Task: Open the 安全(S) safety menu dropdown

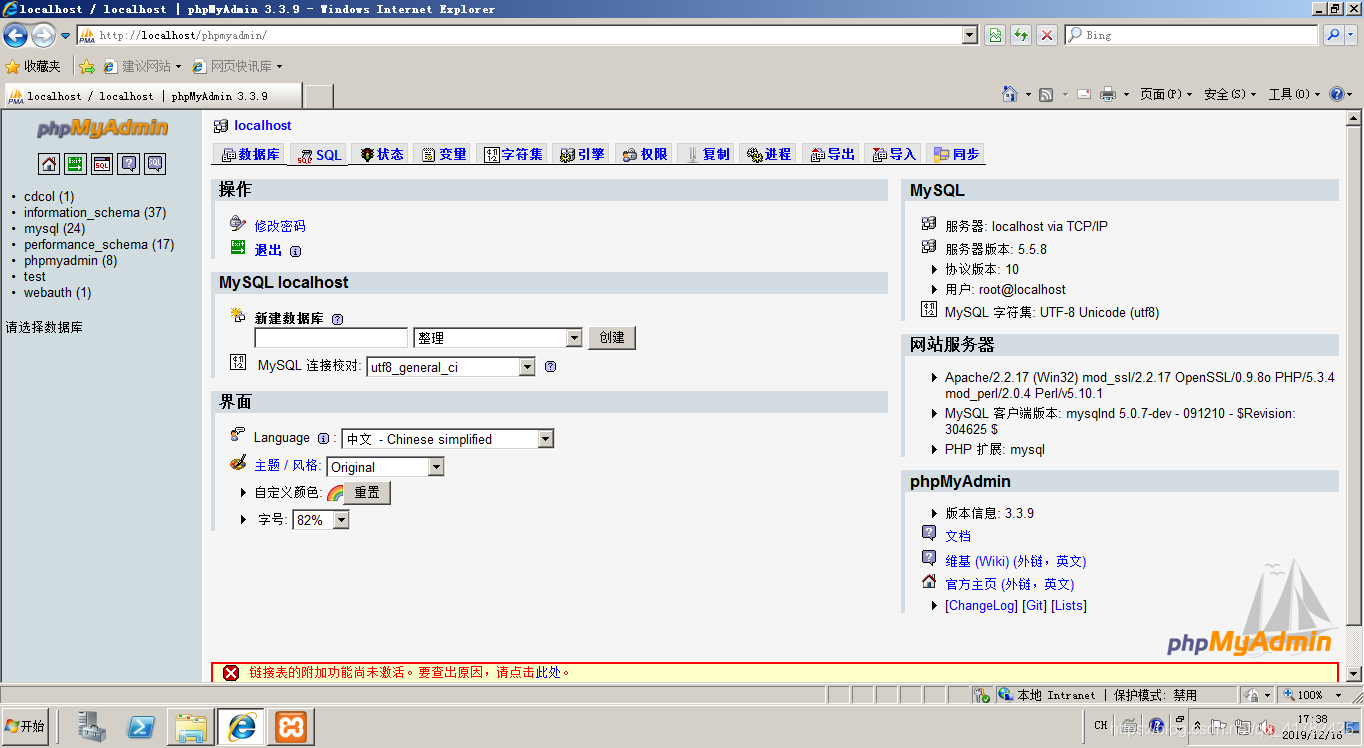Action: coord(1230,94)
